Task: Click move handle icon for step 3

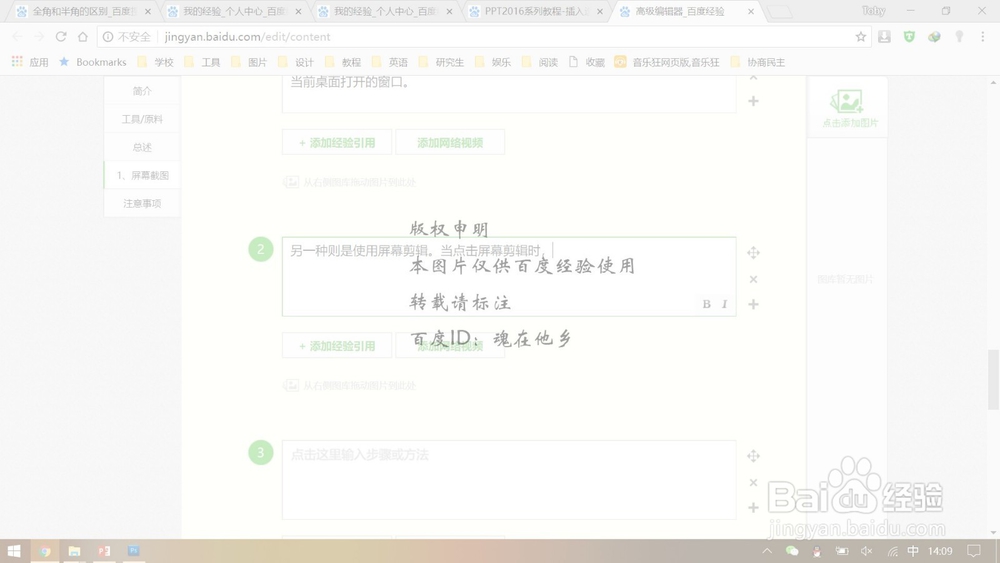Action: (753, 456)
